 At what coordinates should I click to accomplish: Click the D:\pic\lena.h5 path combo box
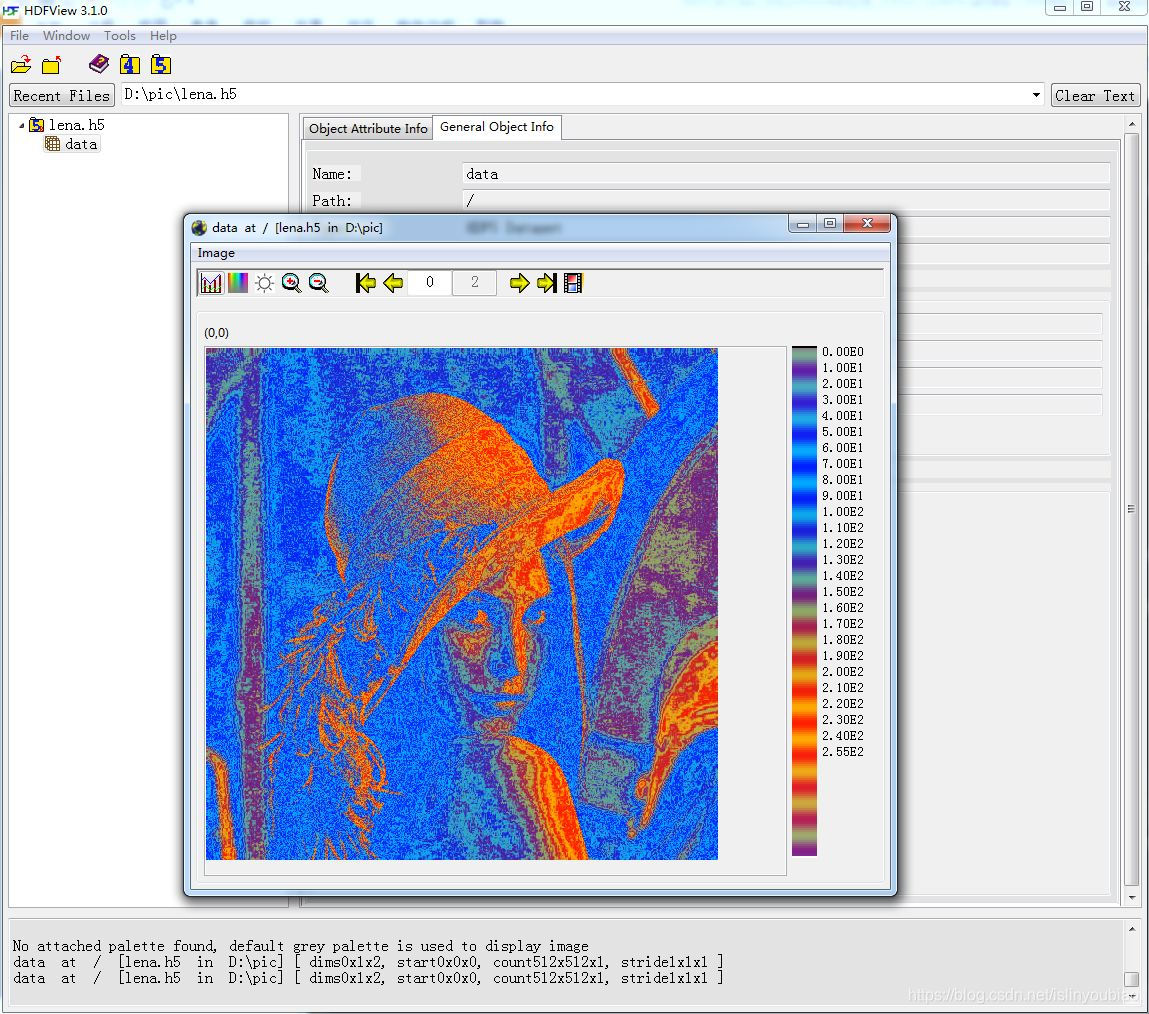click(583, 95)
